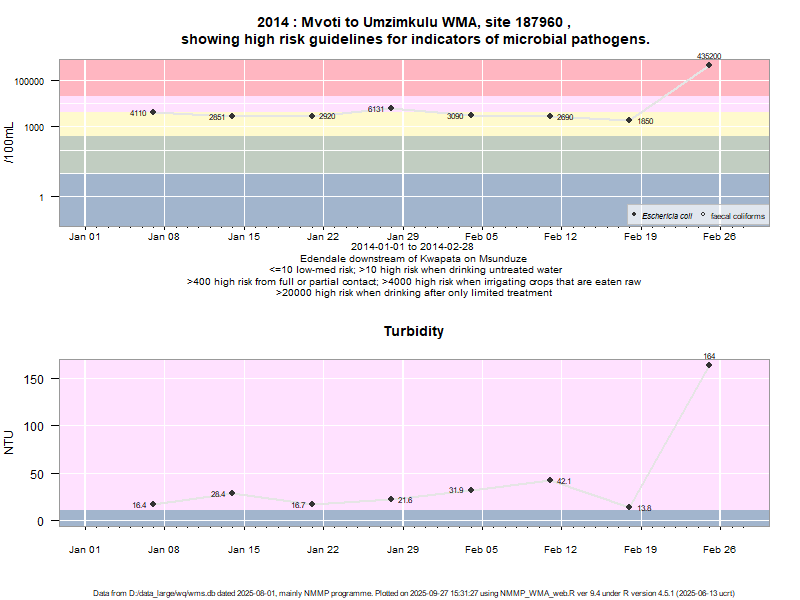Image resolution: width=800 pixels, height=600 pixels.
Task: Select the 6131 data point marker
Action: (391, 108)
